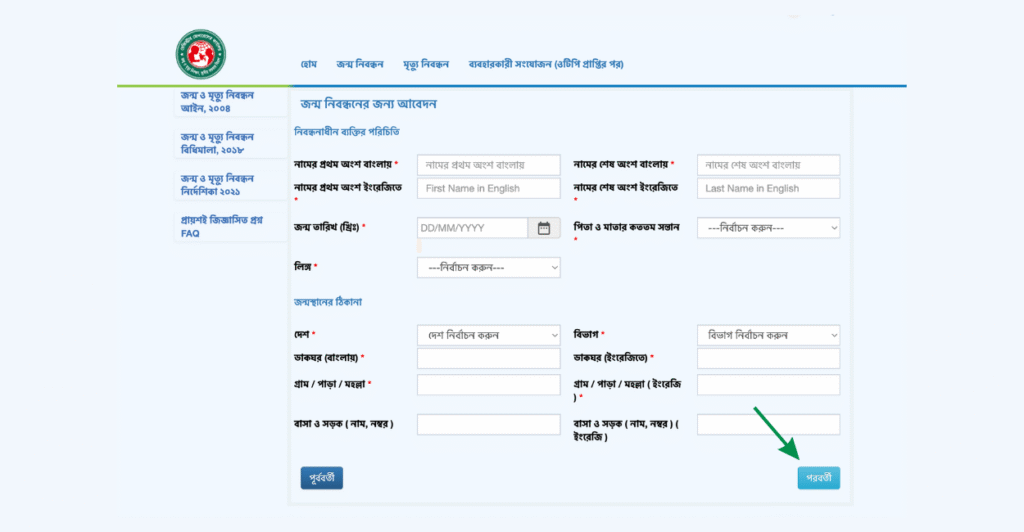1024x532 pixels.
Task: Open জন্ম ও মৃত্যু নিবন্ধন আইন, ২০০৪ link
Action: pyautogui.click(x=217, y=101)
